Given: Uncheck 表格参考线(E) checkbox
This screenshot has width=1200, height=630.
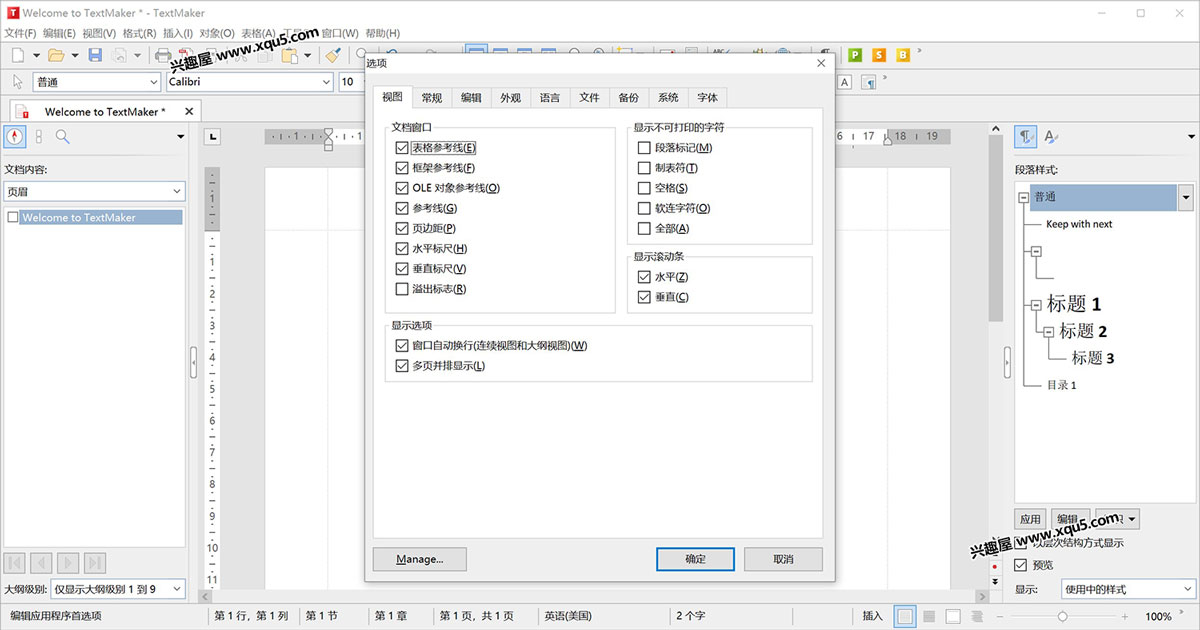Looking at the screenshot, I should [x=402, y=148].
